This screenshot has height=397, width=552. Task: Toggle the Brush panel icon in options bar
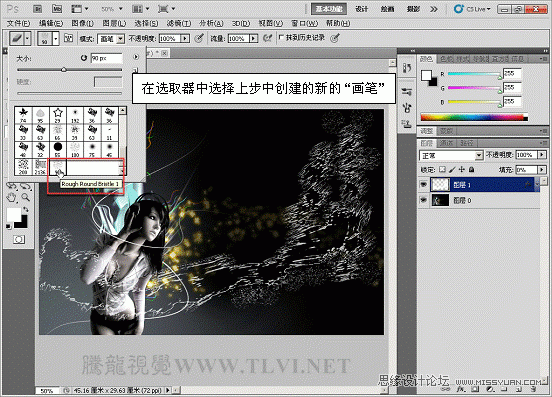[x=68, y=38]
